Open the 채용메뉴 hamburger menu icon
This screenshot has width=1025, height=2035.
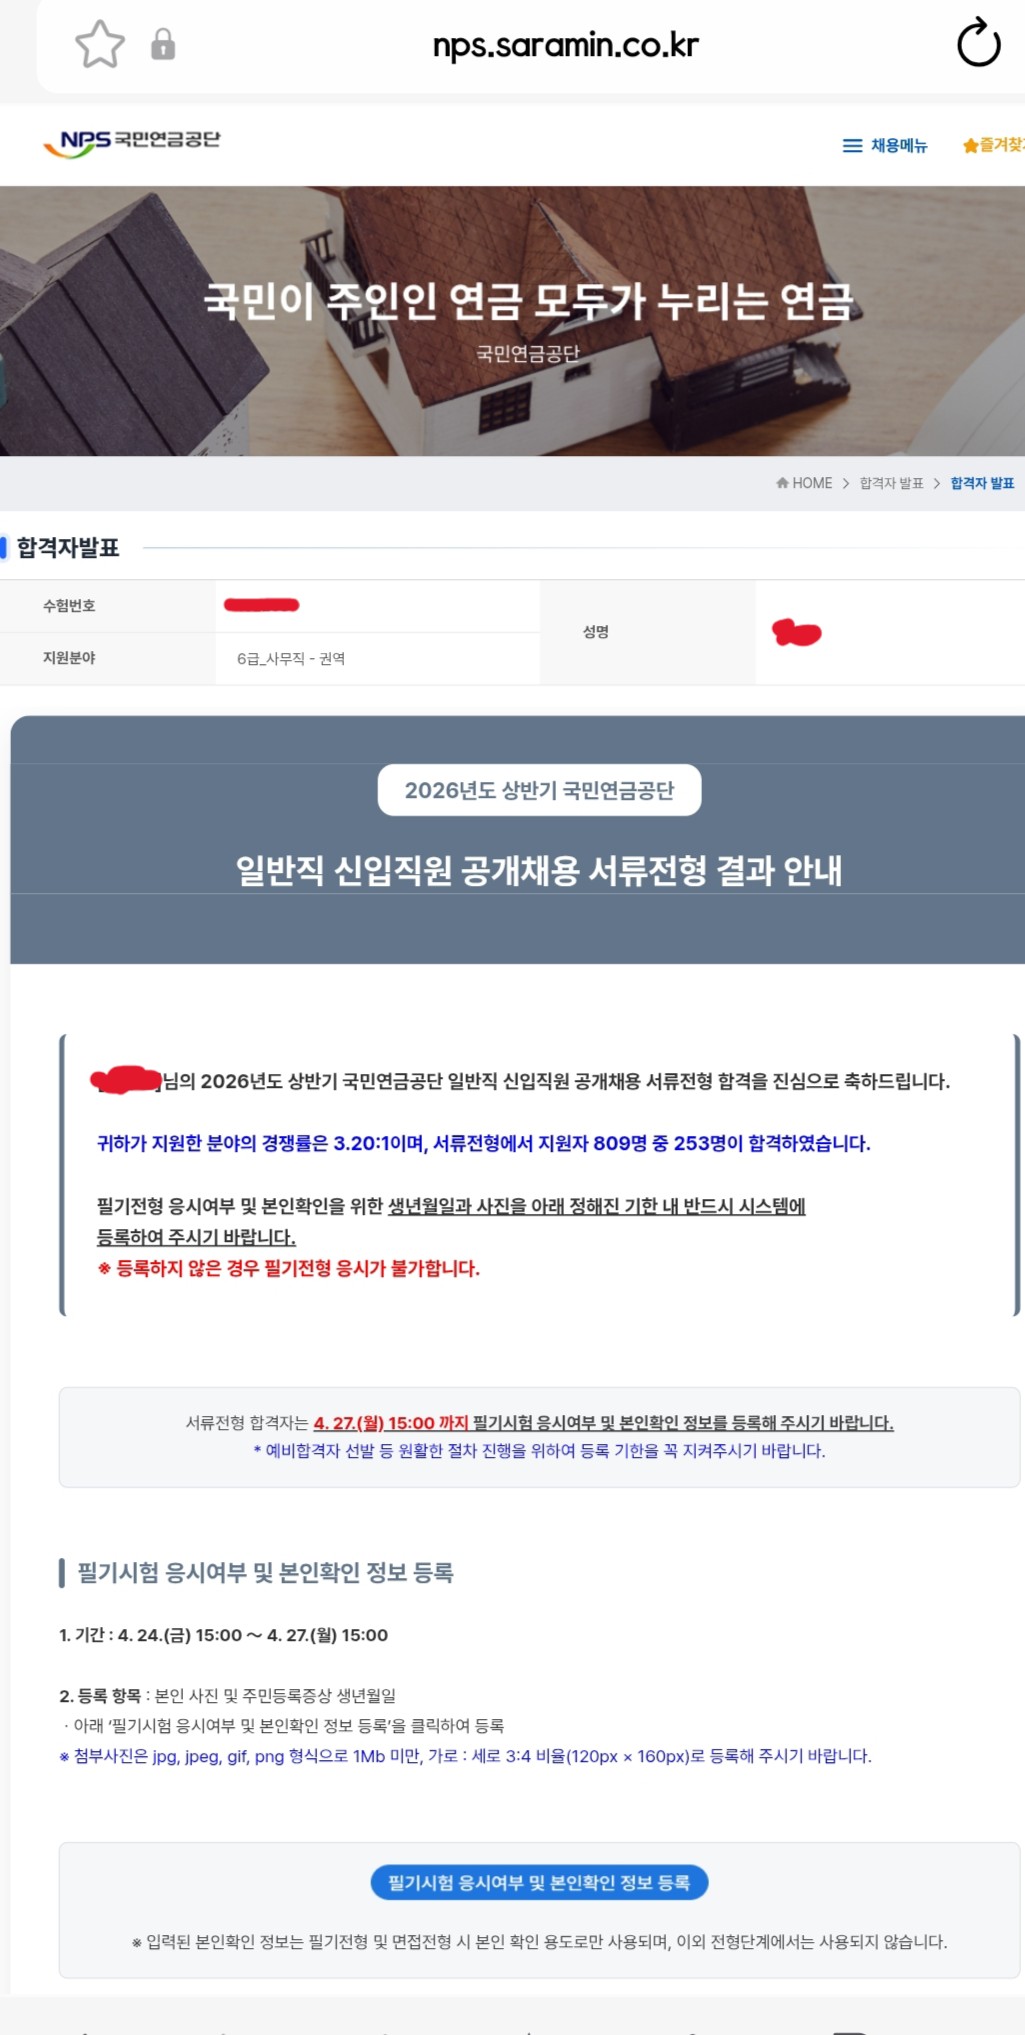(x=852, y=146)
